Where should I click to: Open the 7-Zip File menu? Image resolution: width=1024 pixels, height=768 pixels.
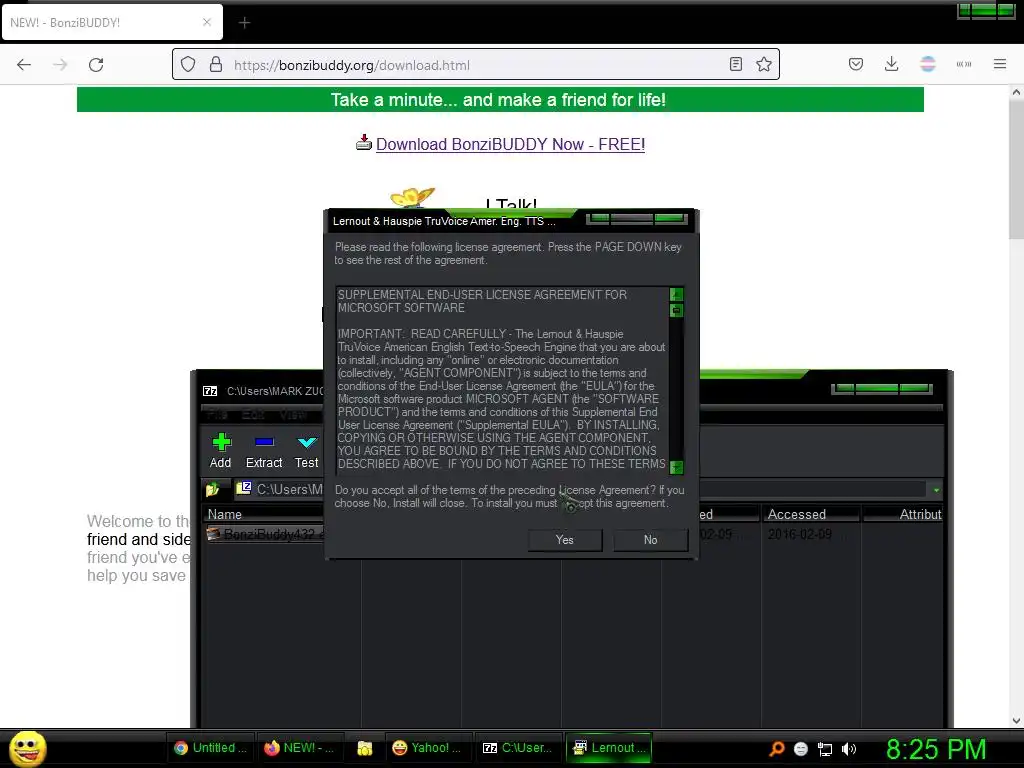tap(217, 414)
